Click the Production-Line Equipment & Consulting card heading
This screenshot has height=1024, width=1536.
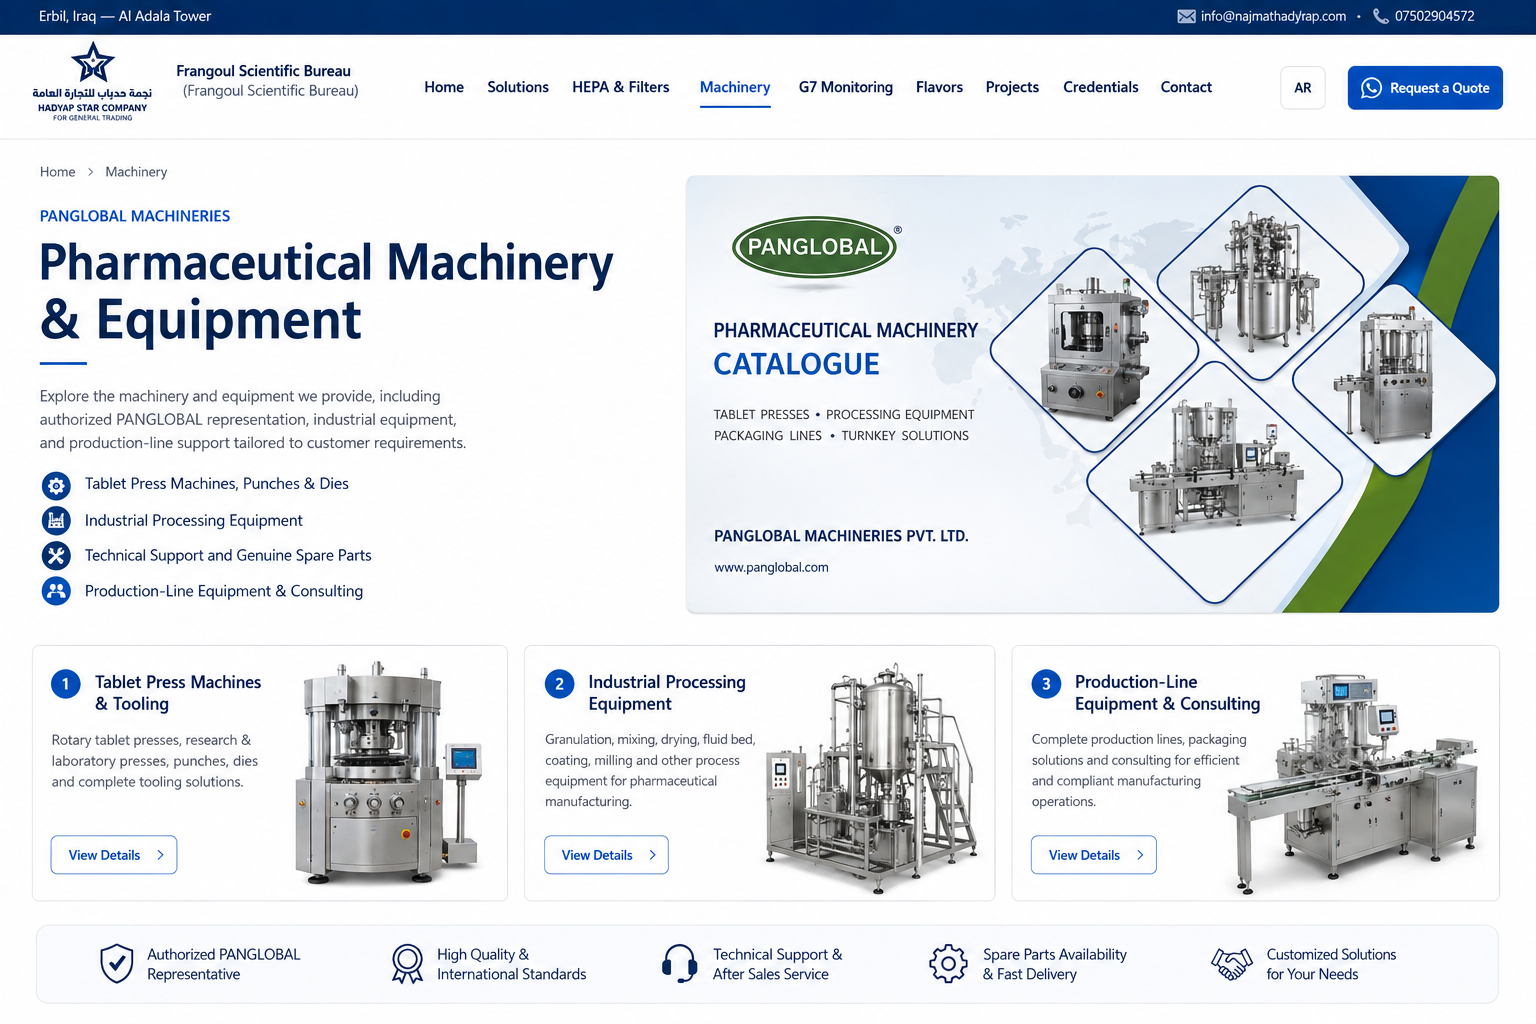pos(1167,693)
